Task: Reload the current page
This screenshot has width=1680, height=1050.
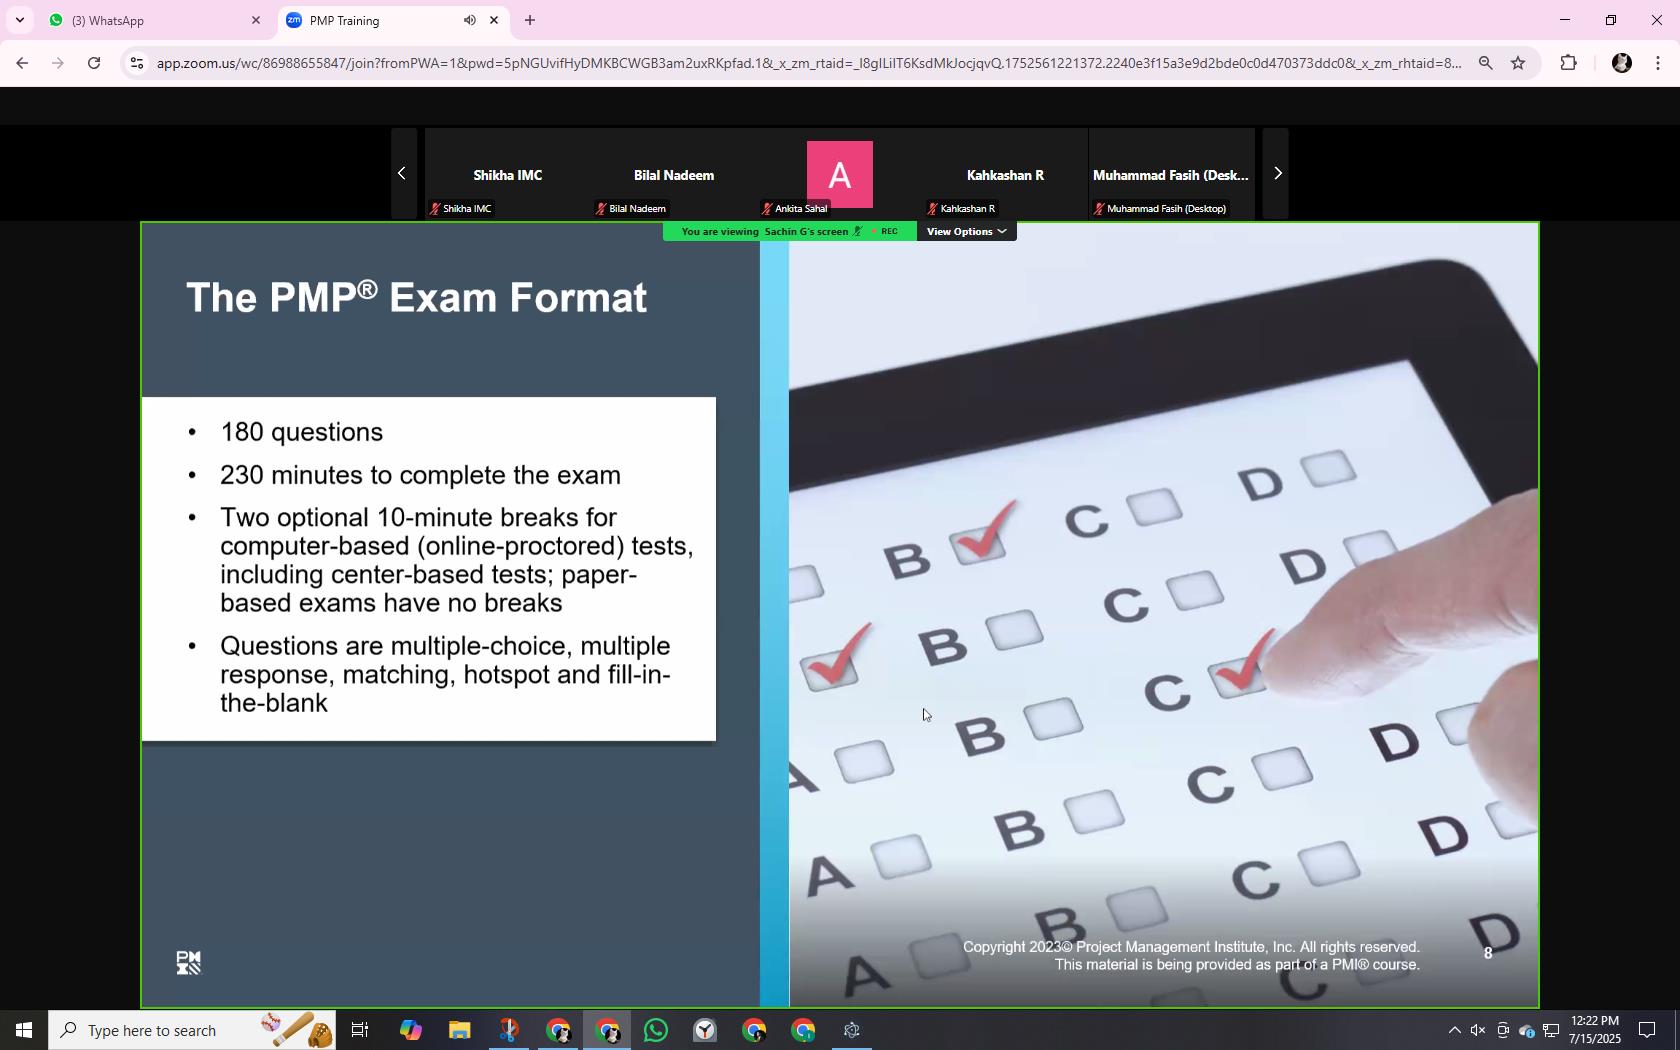Action: click(x=94, y=63)
